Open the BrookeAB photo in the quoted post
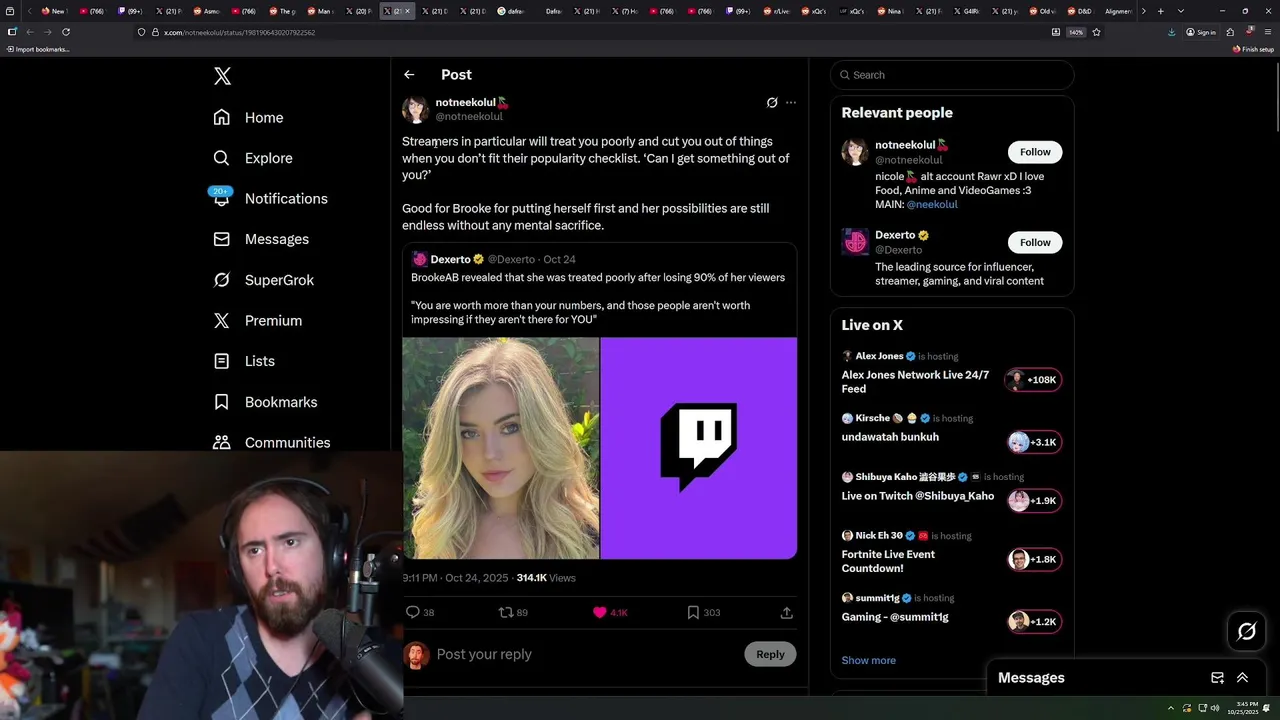Image resolution: width=1280 pixels, height=720 pixels. click(501, 448)
